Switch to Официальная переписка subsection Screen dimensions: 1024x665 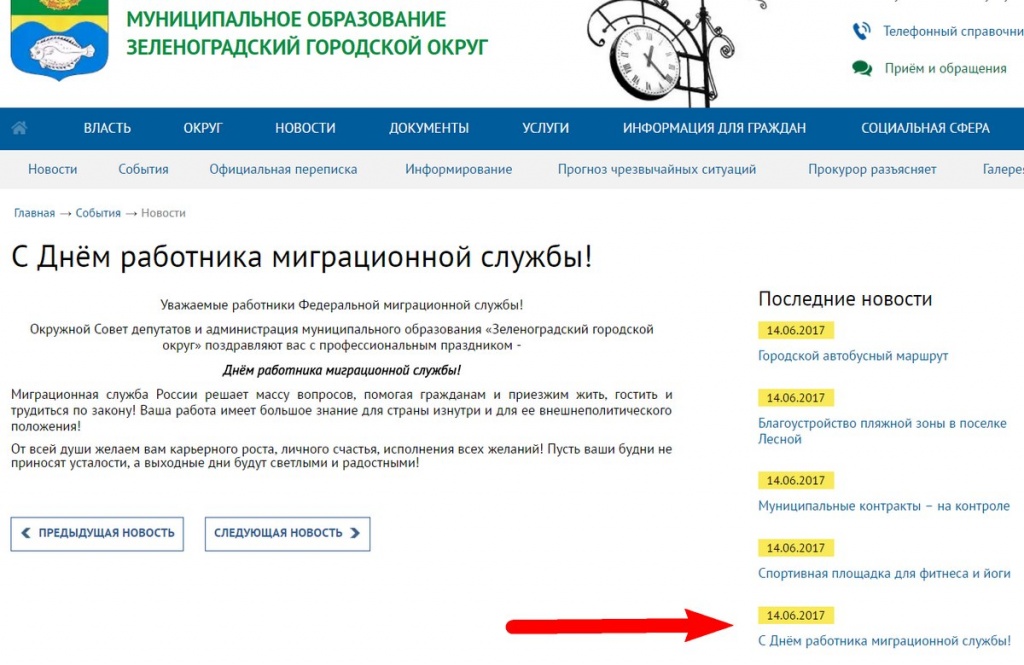coord(283,169)
